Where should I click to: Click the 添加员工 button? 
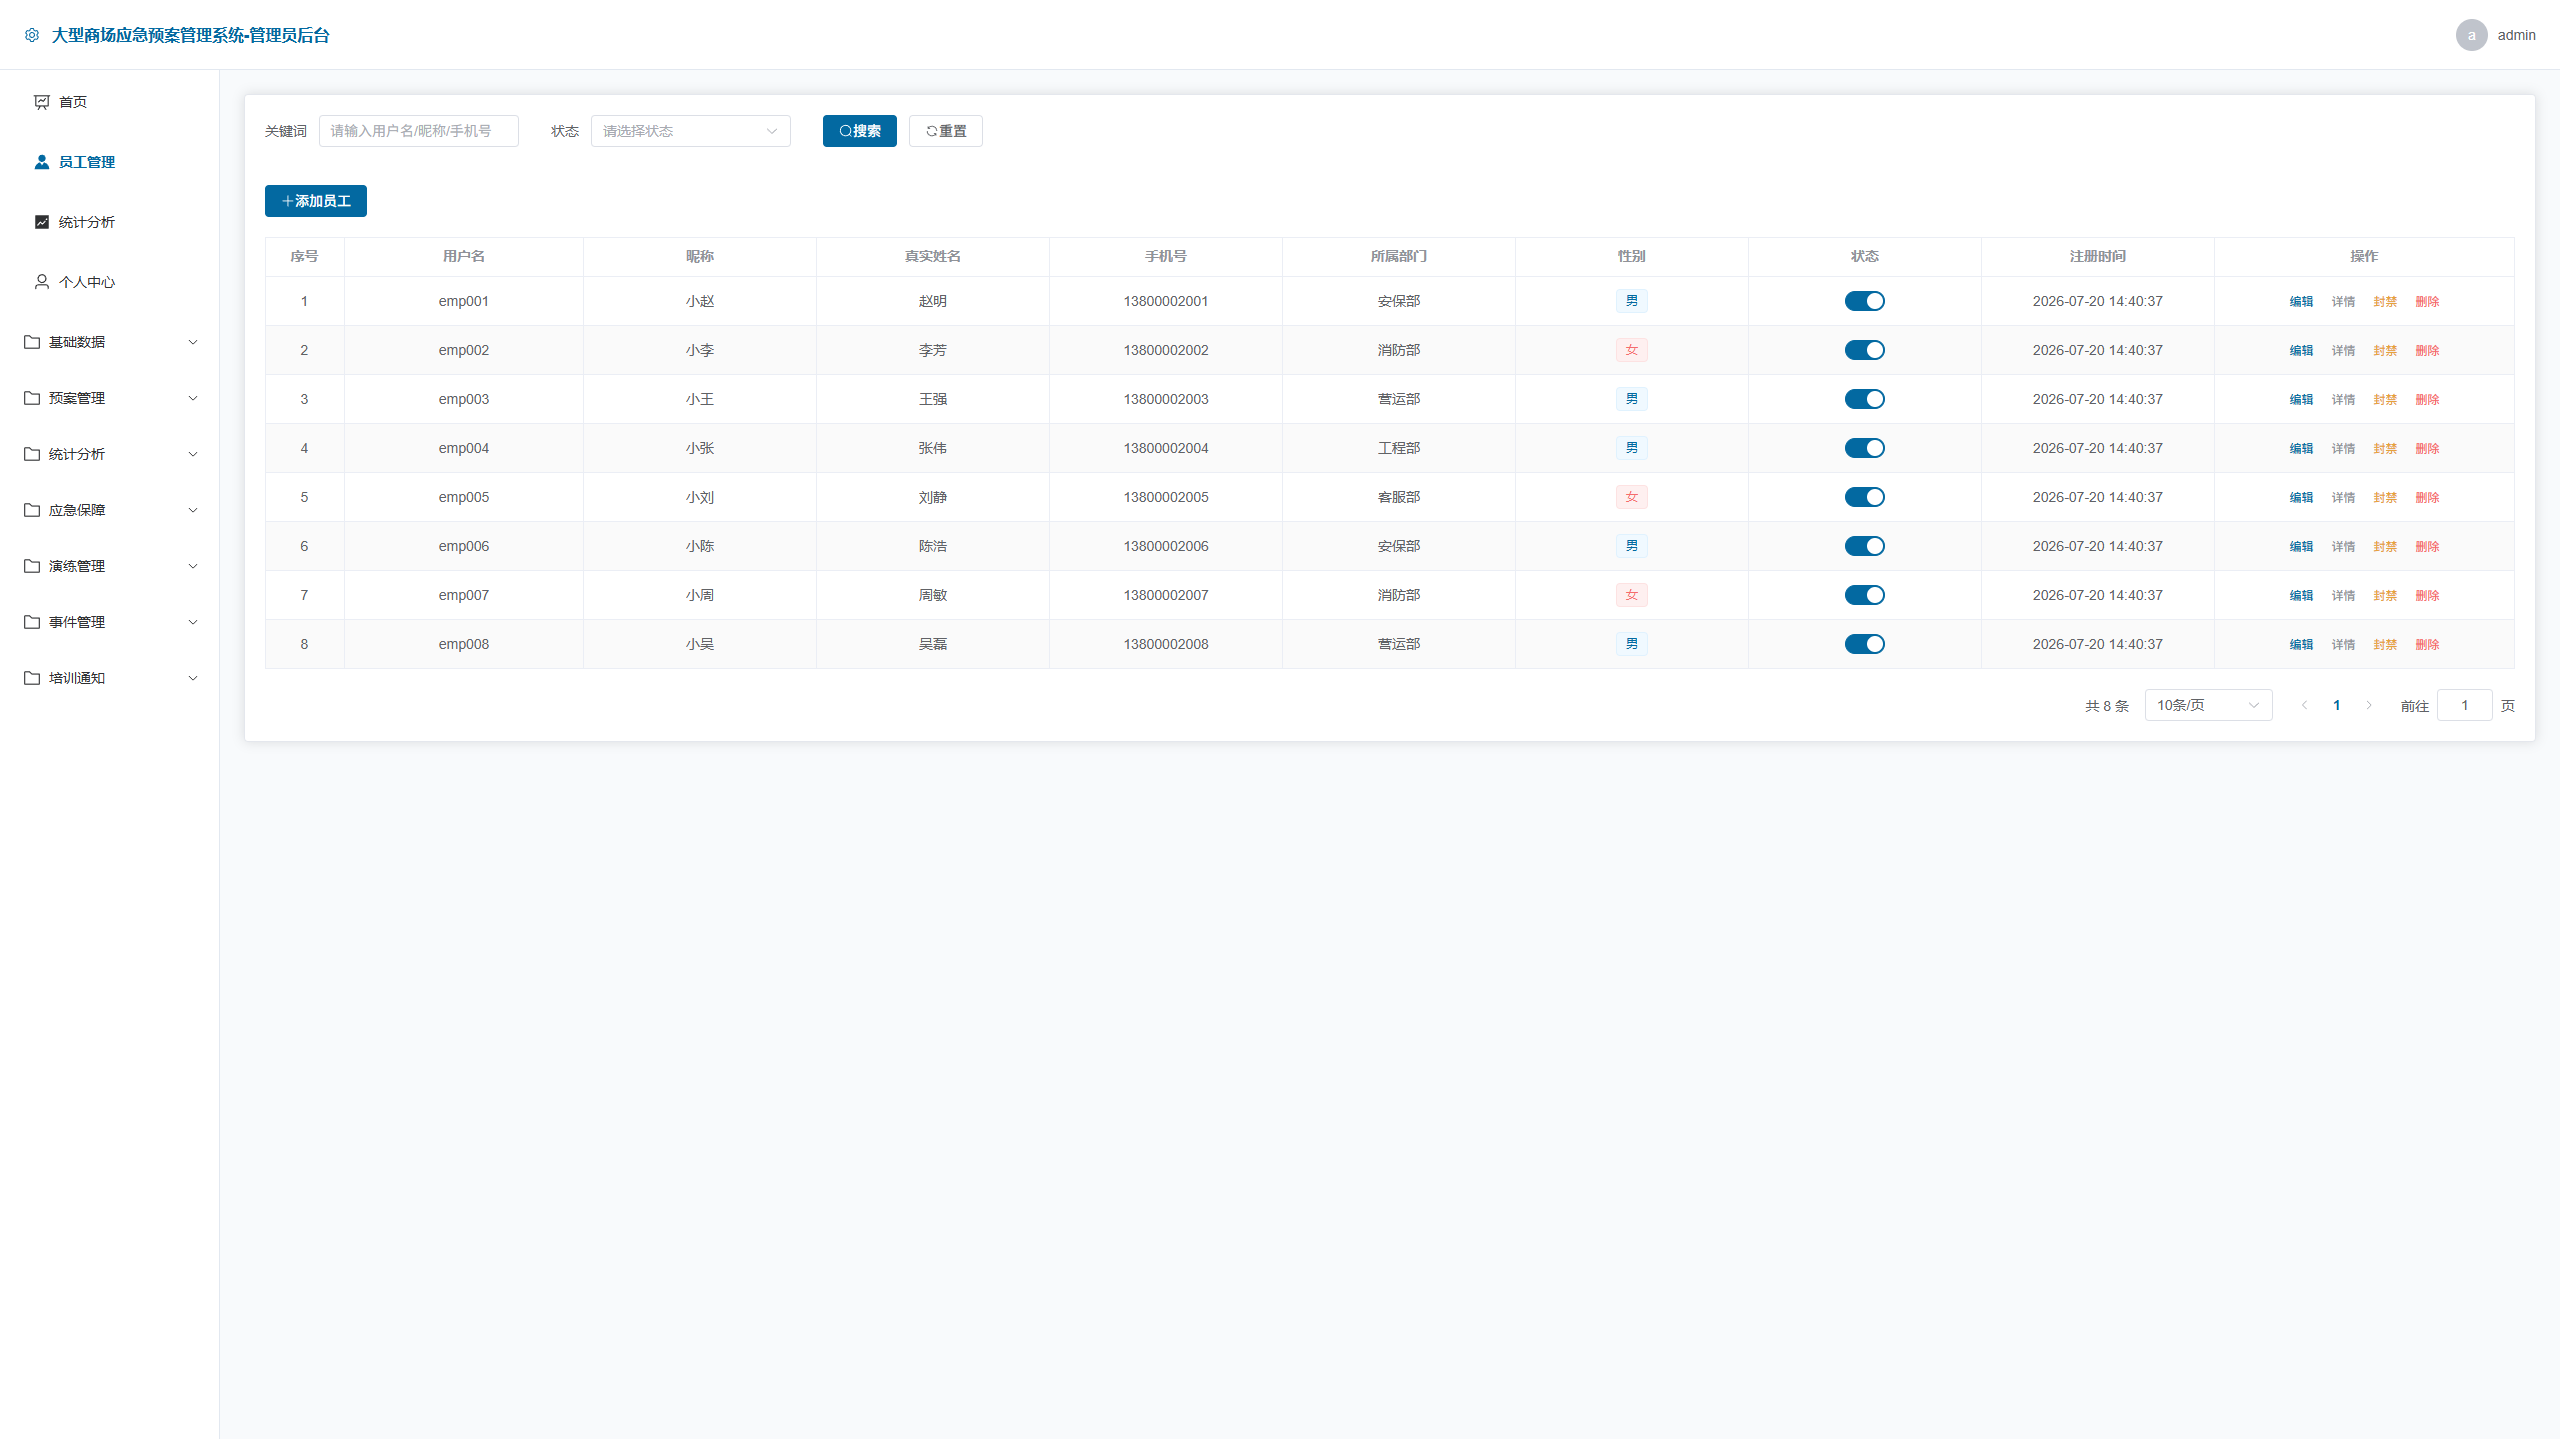(x=316, y=201)
